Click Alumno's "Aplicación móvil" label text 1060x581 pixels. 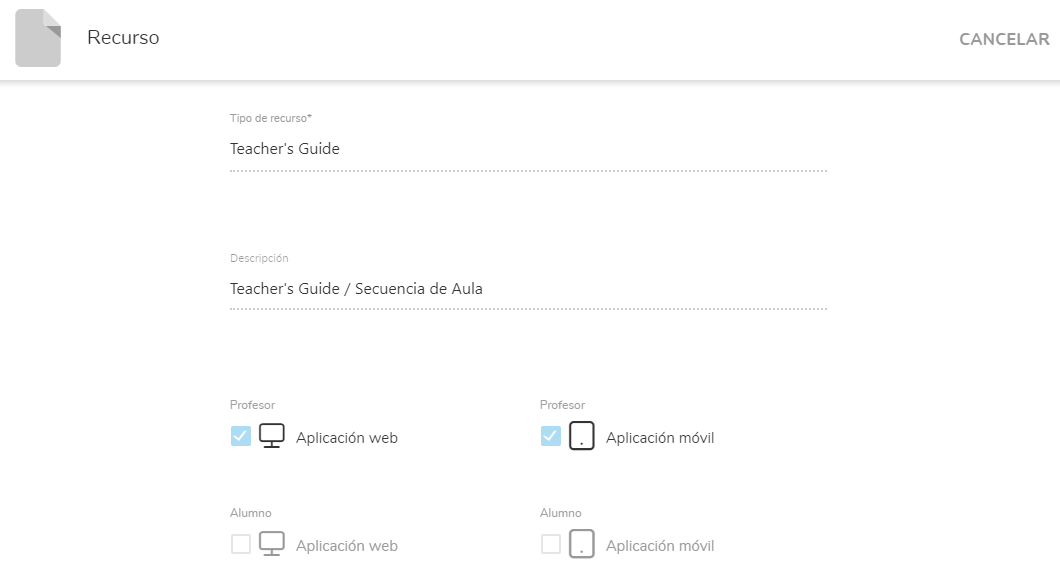point(660,546)
